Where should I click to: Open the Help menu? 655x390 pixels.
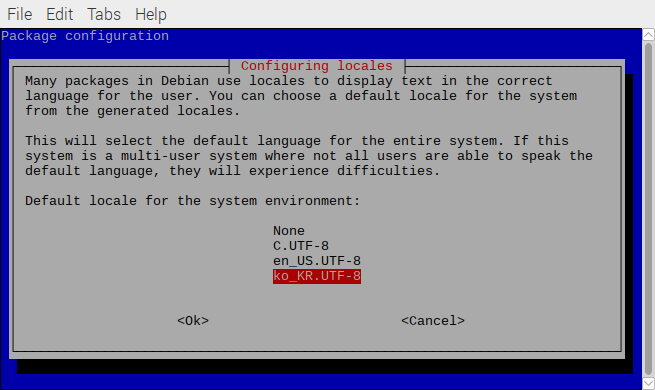tap(151, 14)
